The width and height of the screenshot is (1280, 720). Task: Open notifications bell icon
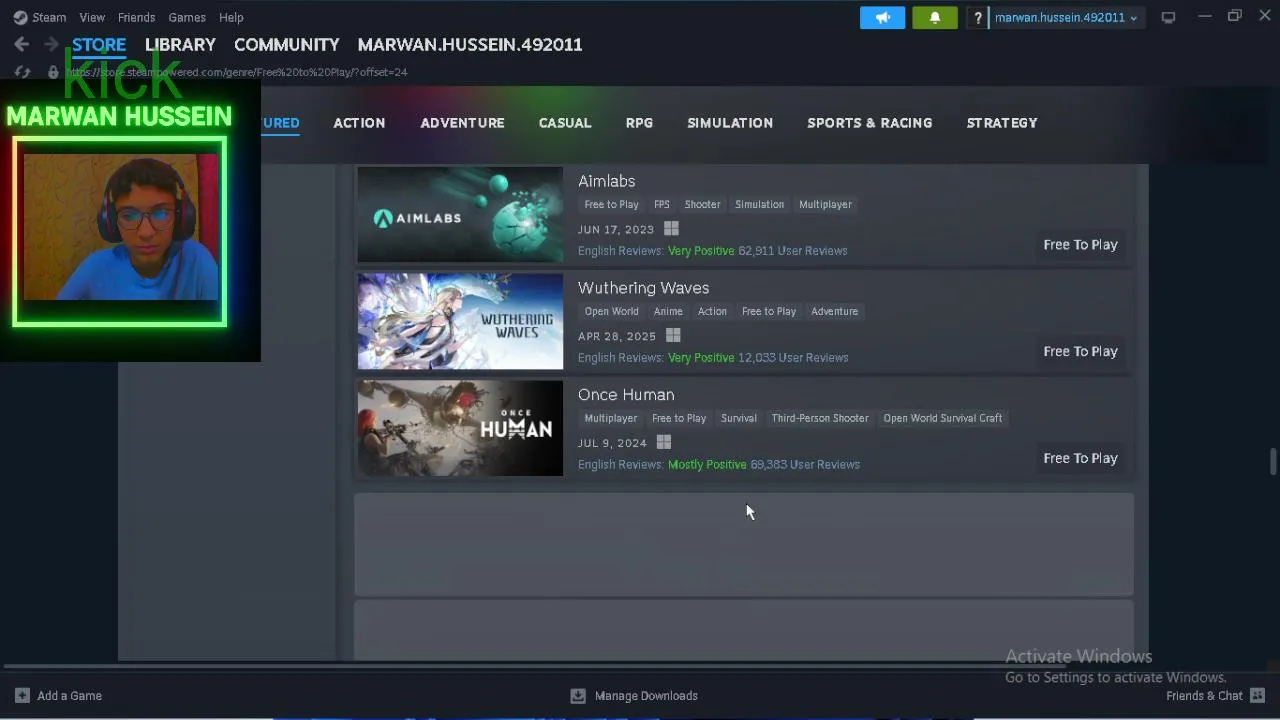point(935,17)
